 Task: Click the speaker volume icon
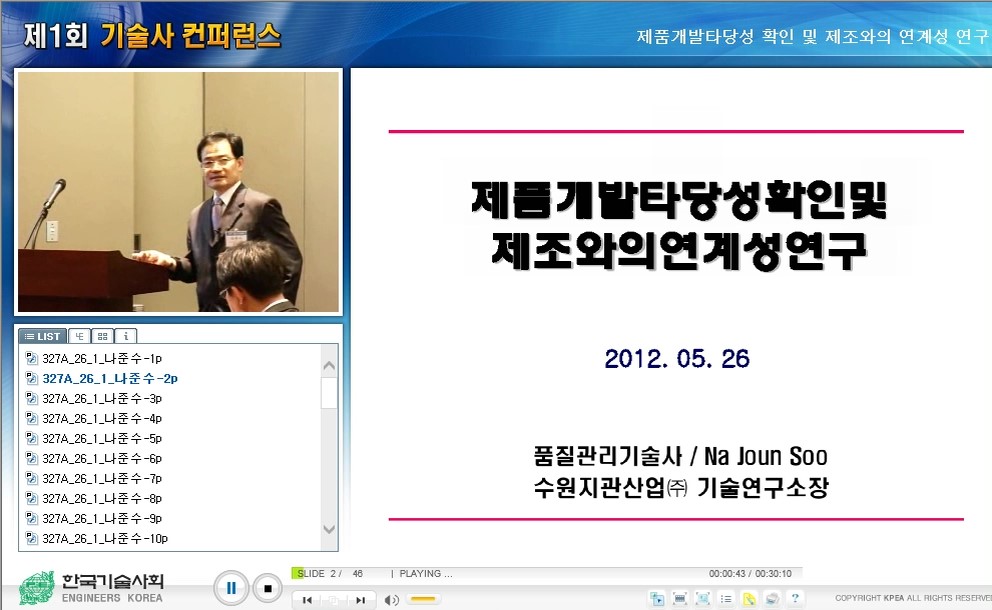390,599
